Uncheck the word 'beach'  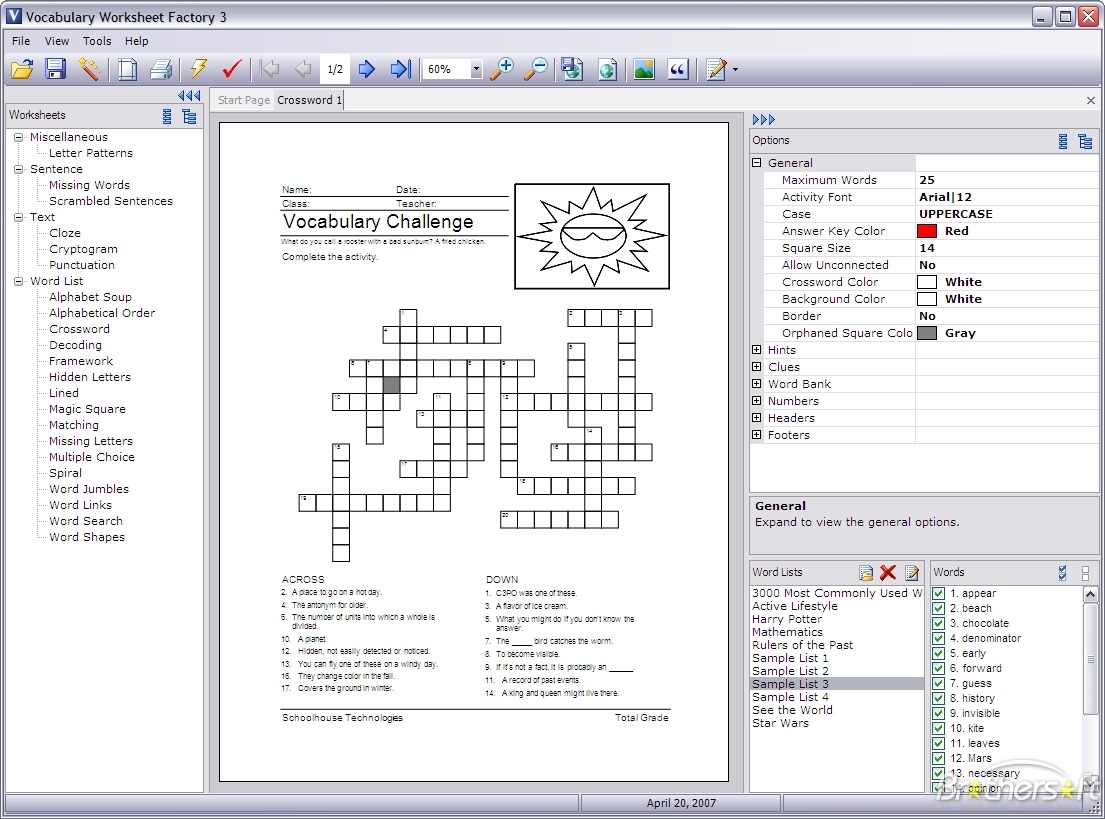(x=939, y=608)
